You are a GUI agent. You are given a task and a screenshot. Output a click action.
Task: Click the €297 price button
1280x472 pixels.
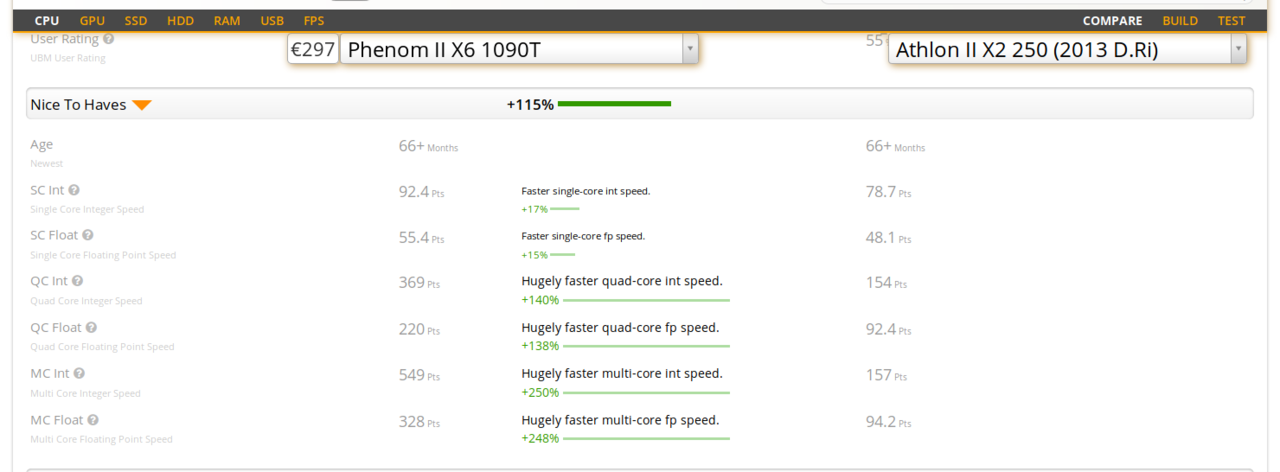[313, 49]
